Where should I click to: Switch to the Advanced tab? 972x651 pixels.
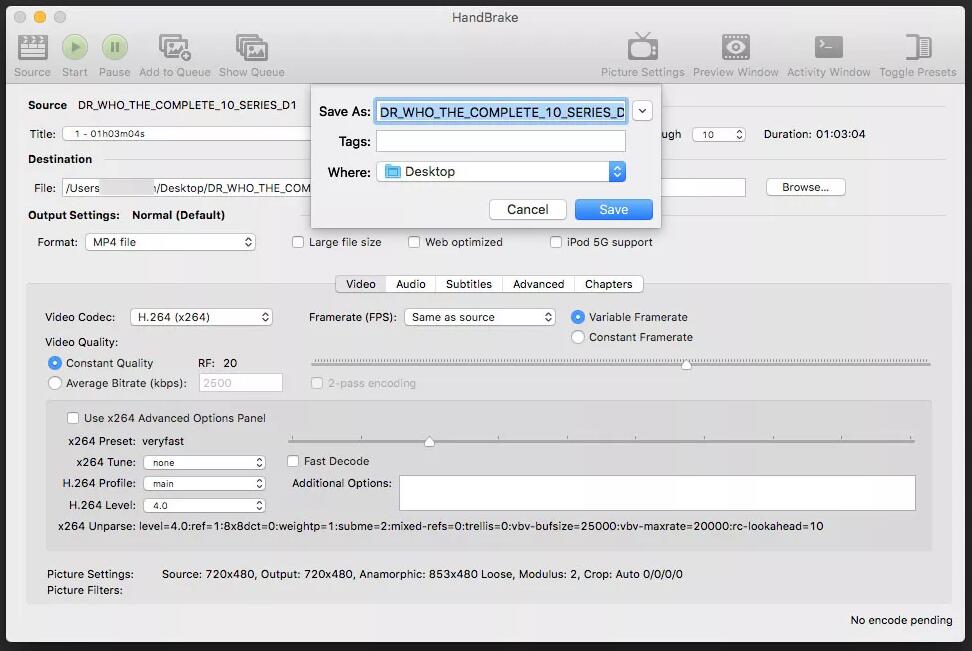click(x=538, y=284)
